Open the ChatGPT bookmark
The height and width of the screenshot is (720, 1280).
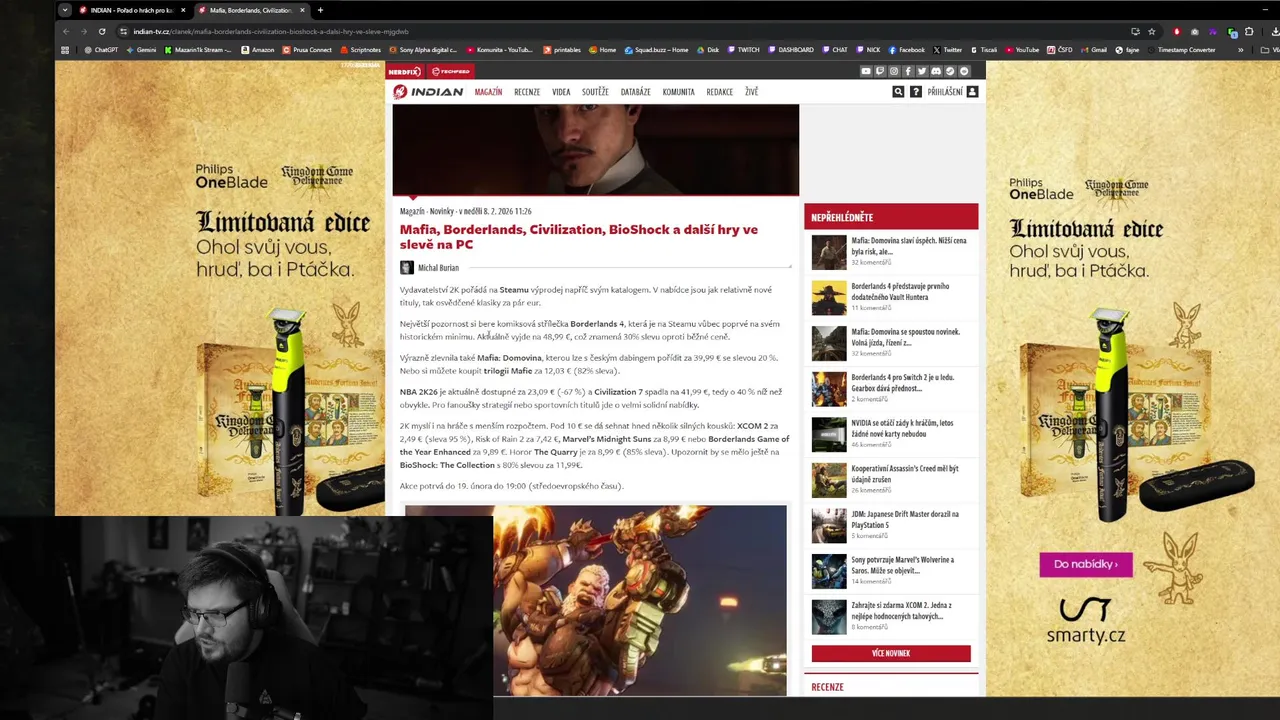pyautogui.click(x=101, y=50)
